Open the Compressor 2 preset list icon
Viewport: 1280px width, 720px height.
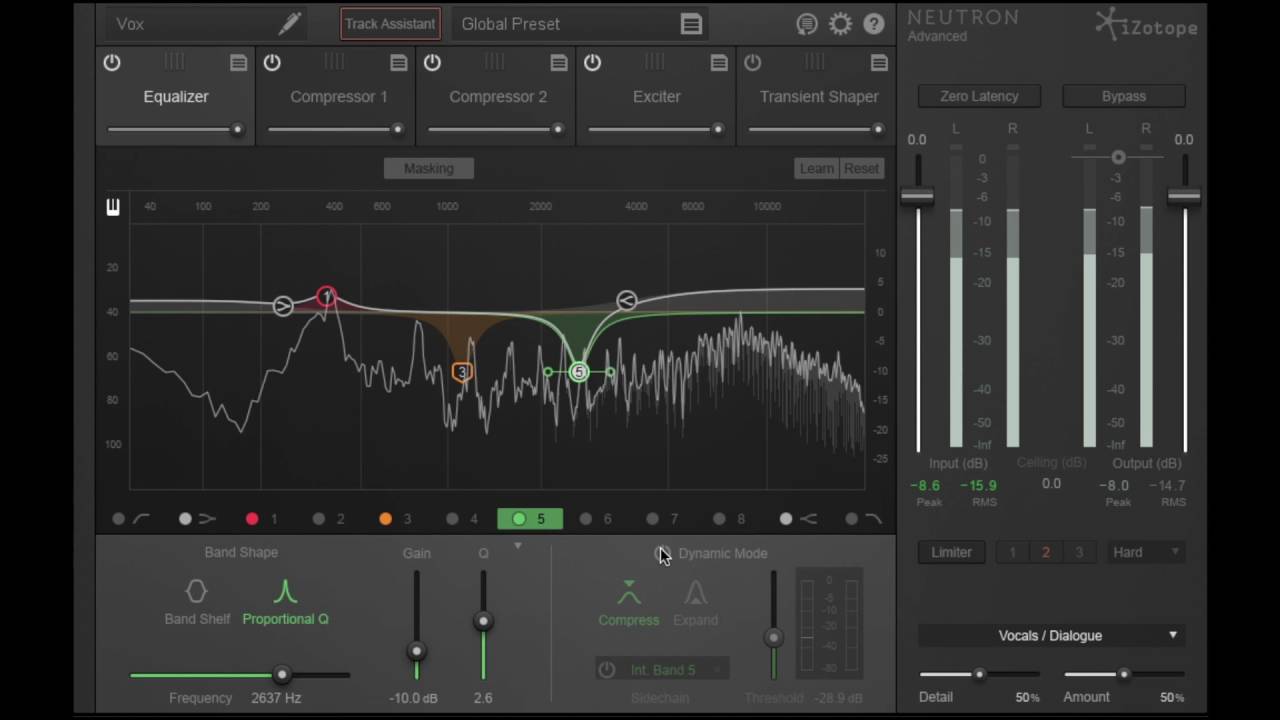pyautogui.click(x=558, y=63)
